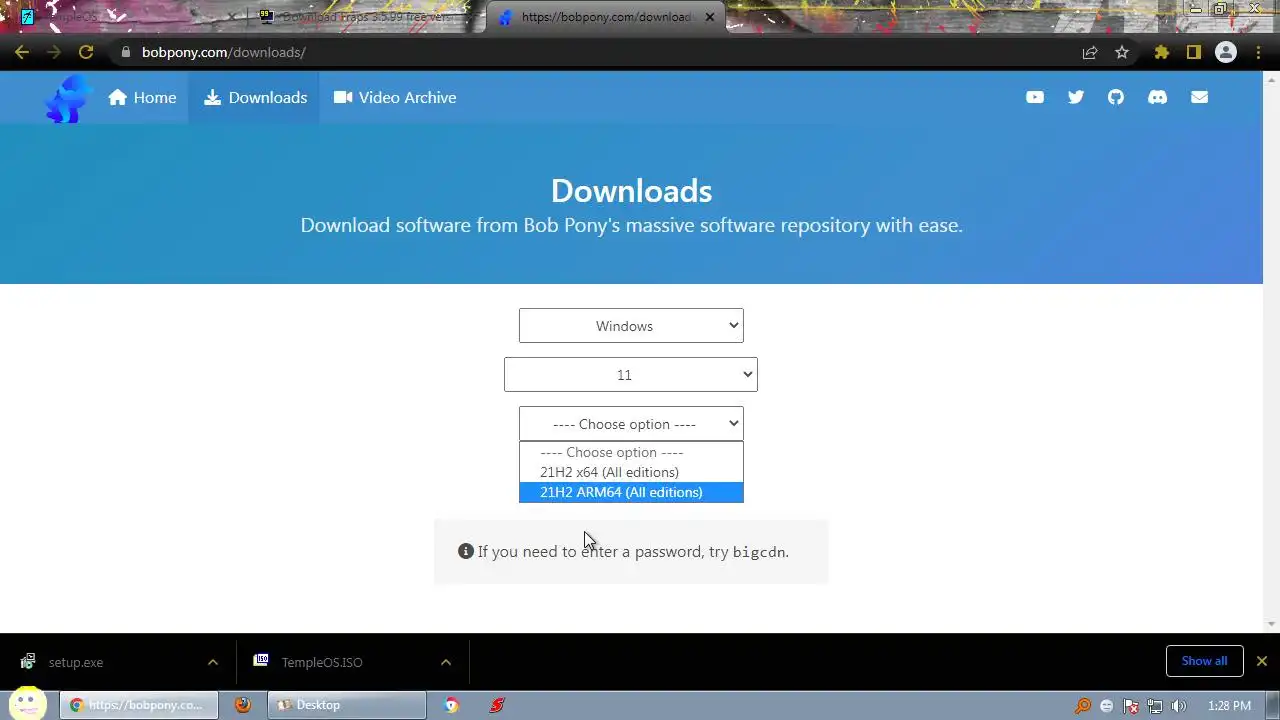Close the bobpony.com tab
The height and width of the screenshot is (720, 1280).
(710, 17)
